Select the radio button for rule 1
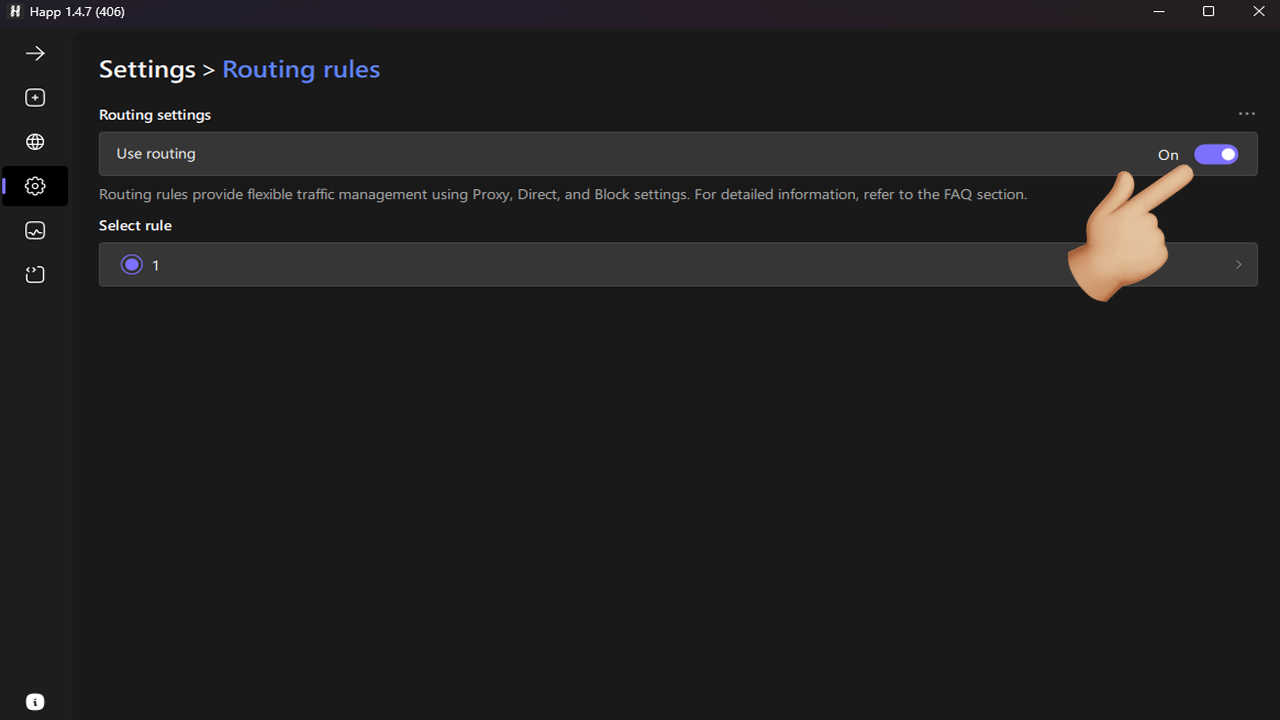Screen dimensions: 1280x720 point(131,264)
